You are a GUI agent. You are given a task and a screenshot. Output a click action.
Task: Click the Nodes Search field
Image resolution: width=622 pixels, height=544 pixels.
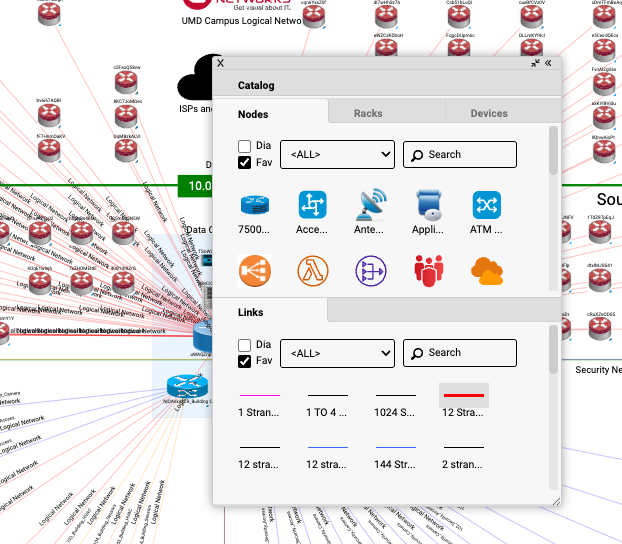(x=460, y=154)
